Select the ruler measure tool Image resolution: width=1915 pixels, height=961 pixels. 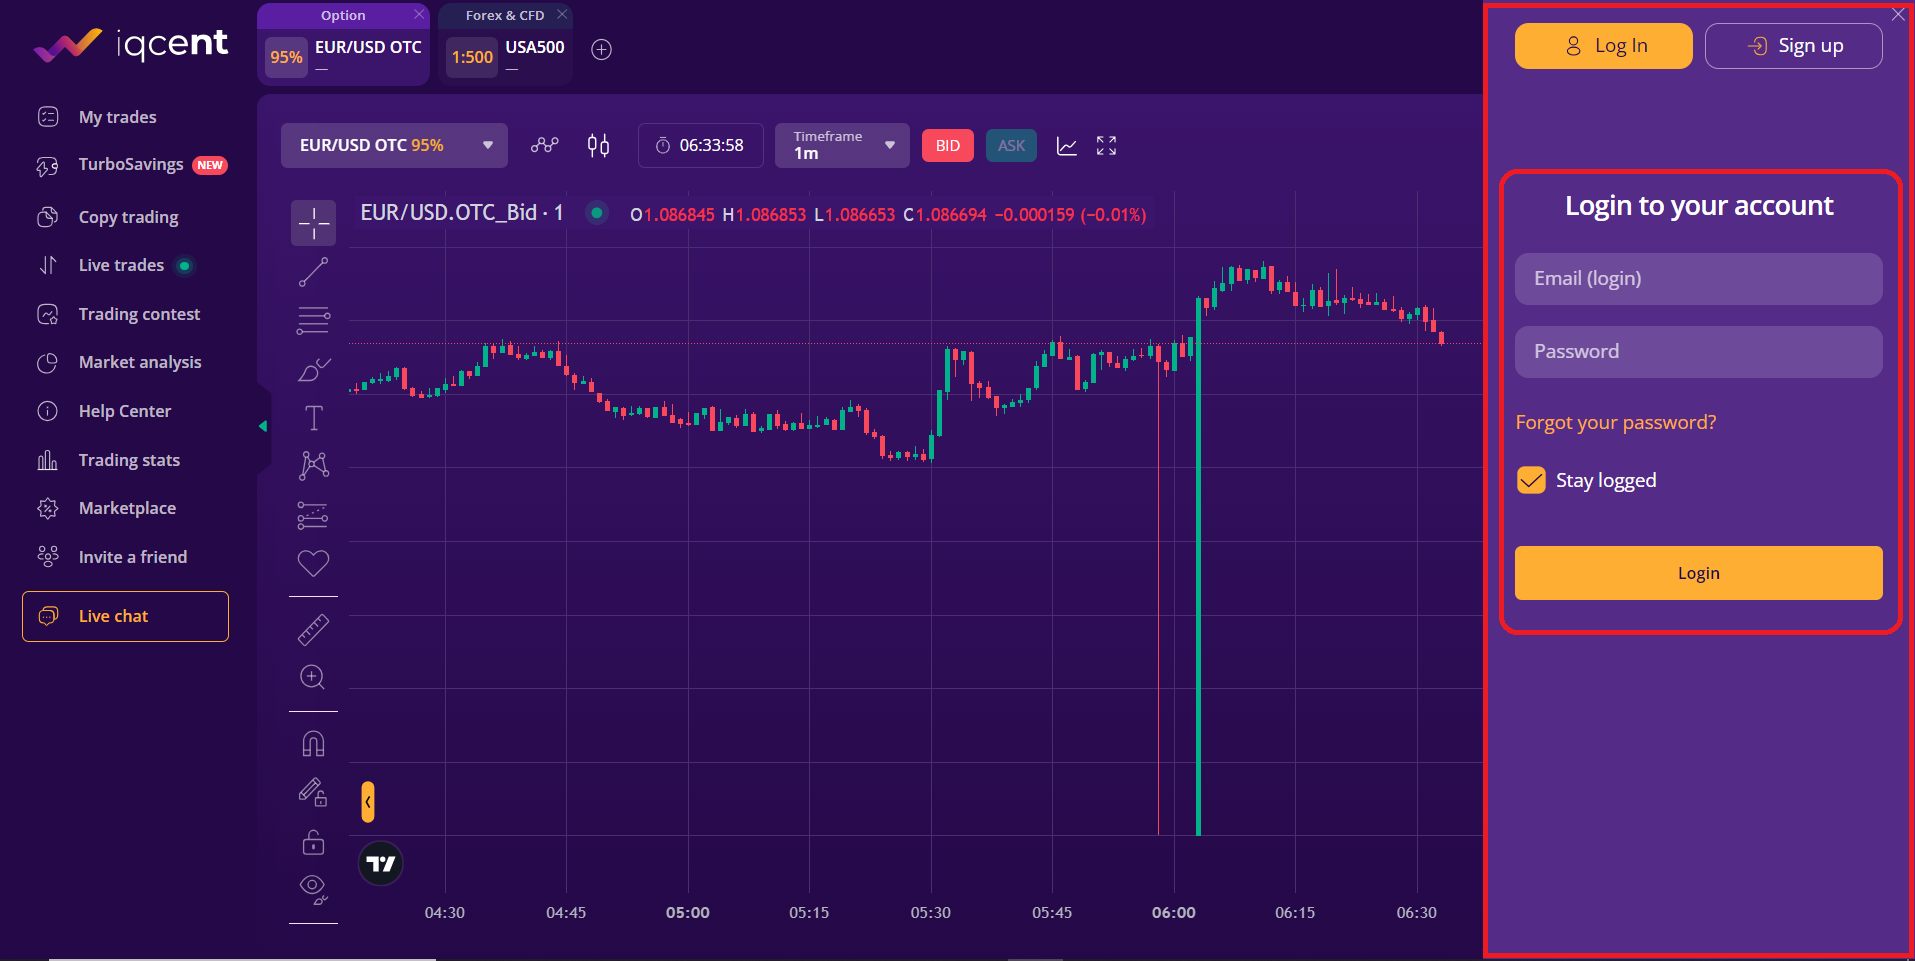click(x=313, y=630)
